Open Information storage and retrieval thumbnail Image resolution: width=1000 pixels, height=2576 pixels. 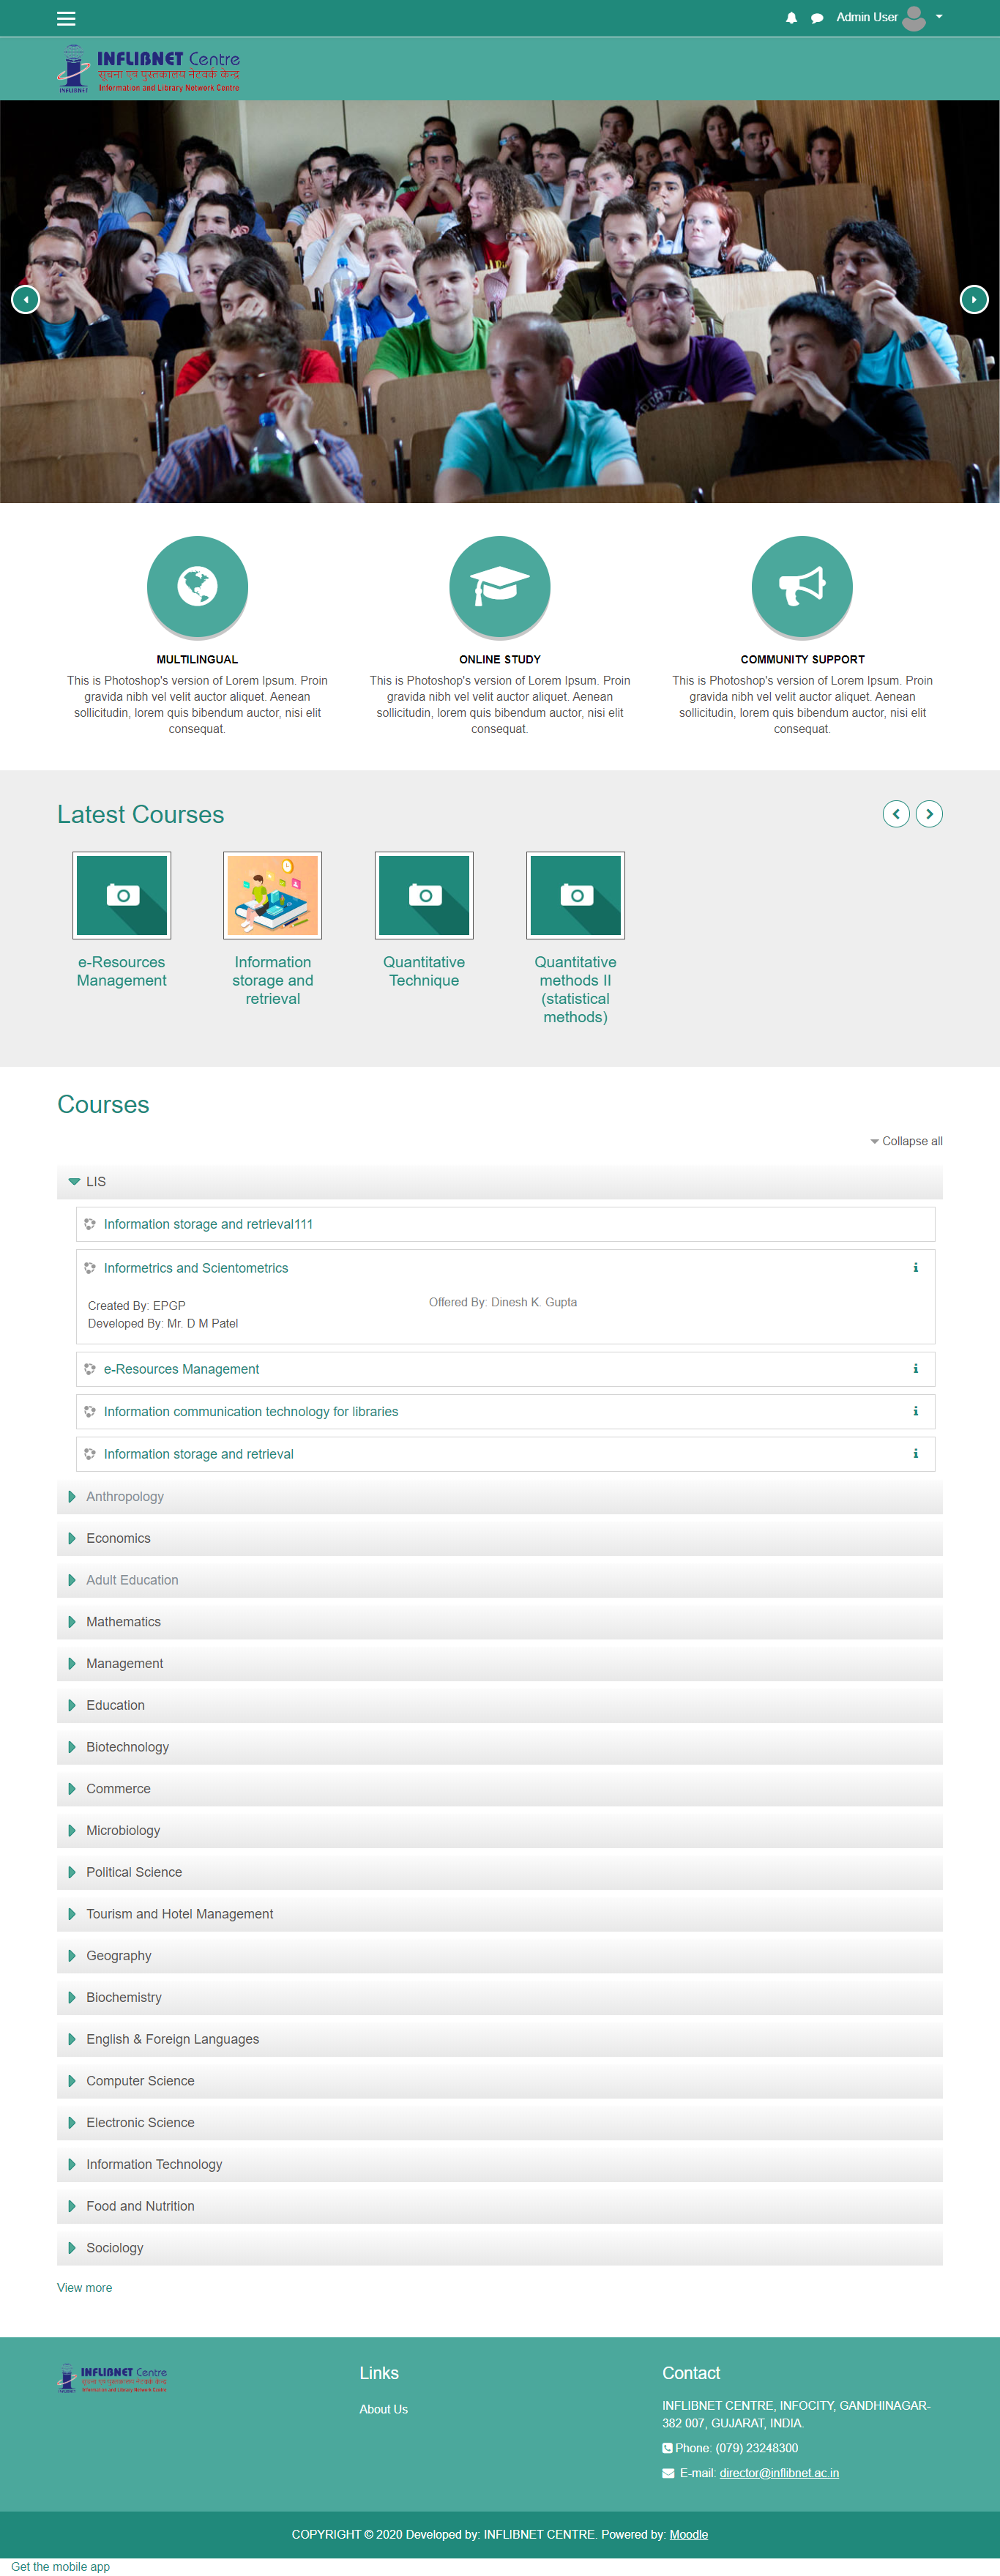click(272, 895)
